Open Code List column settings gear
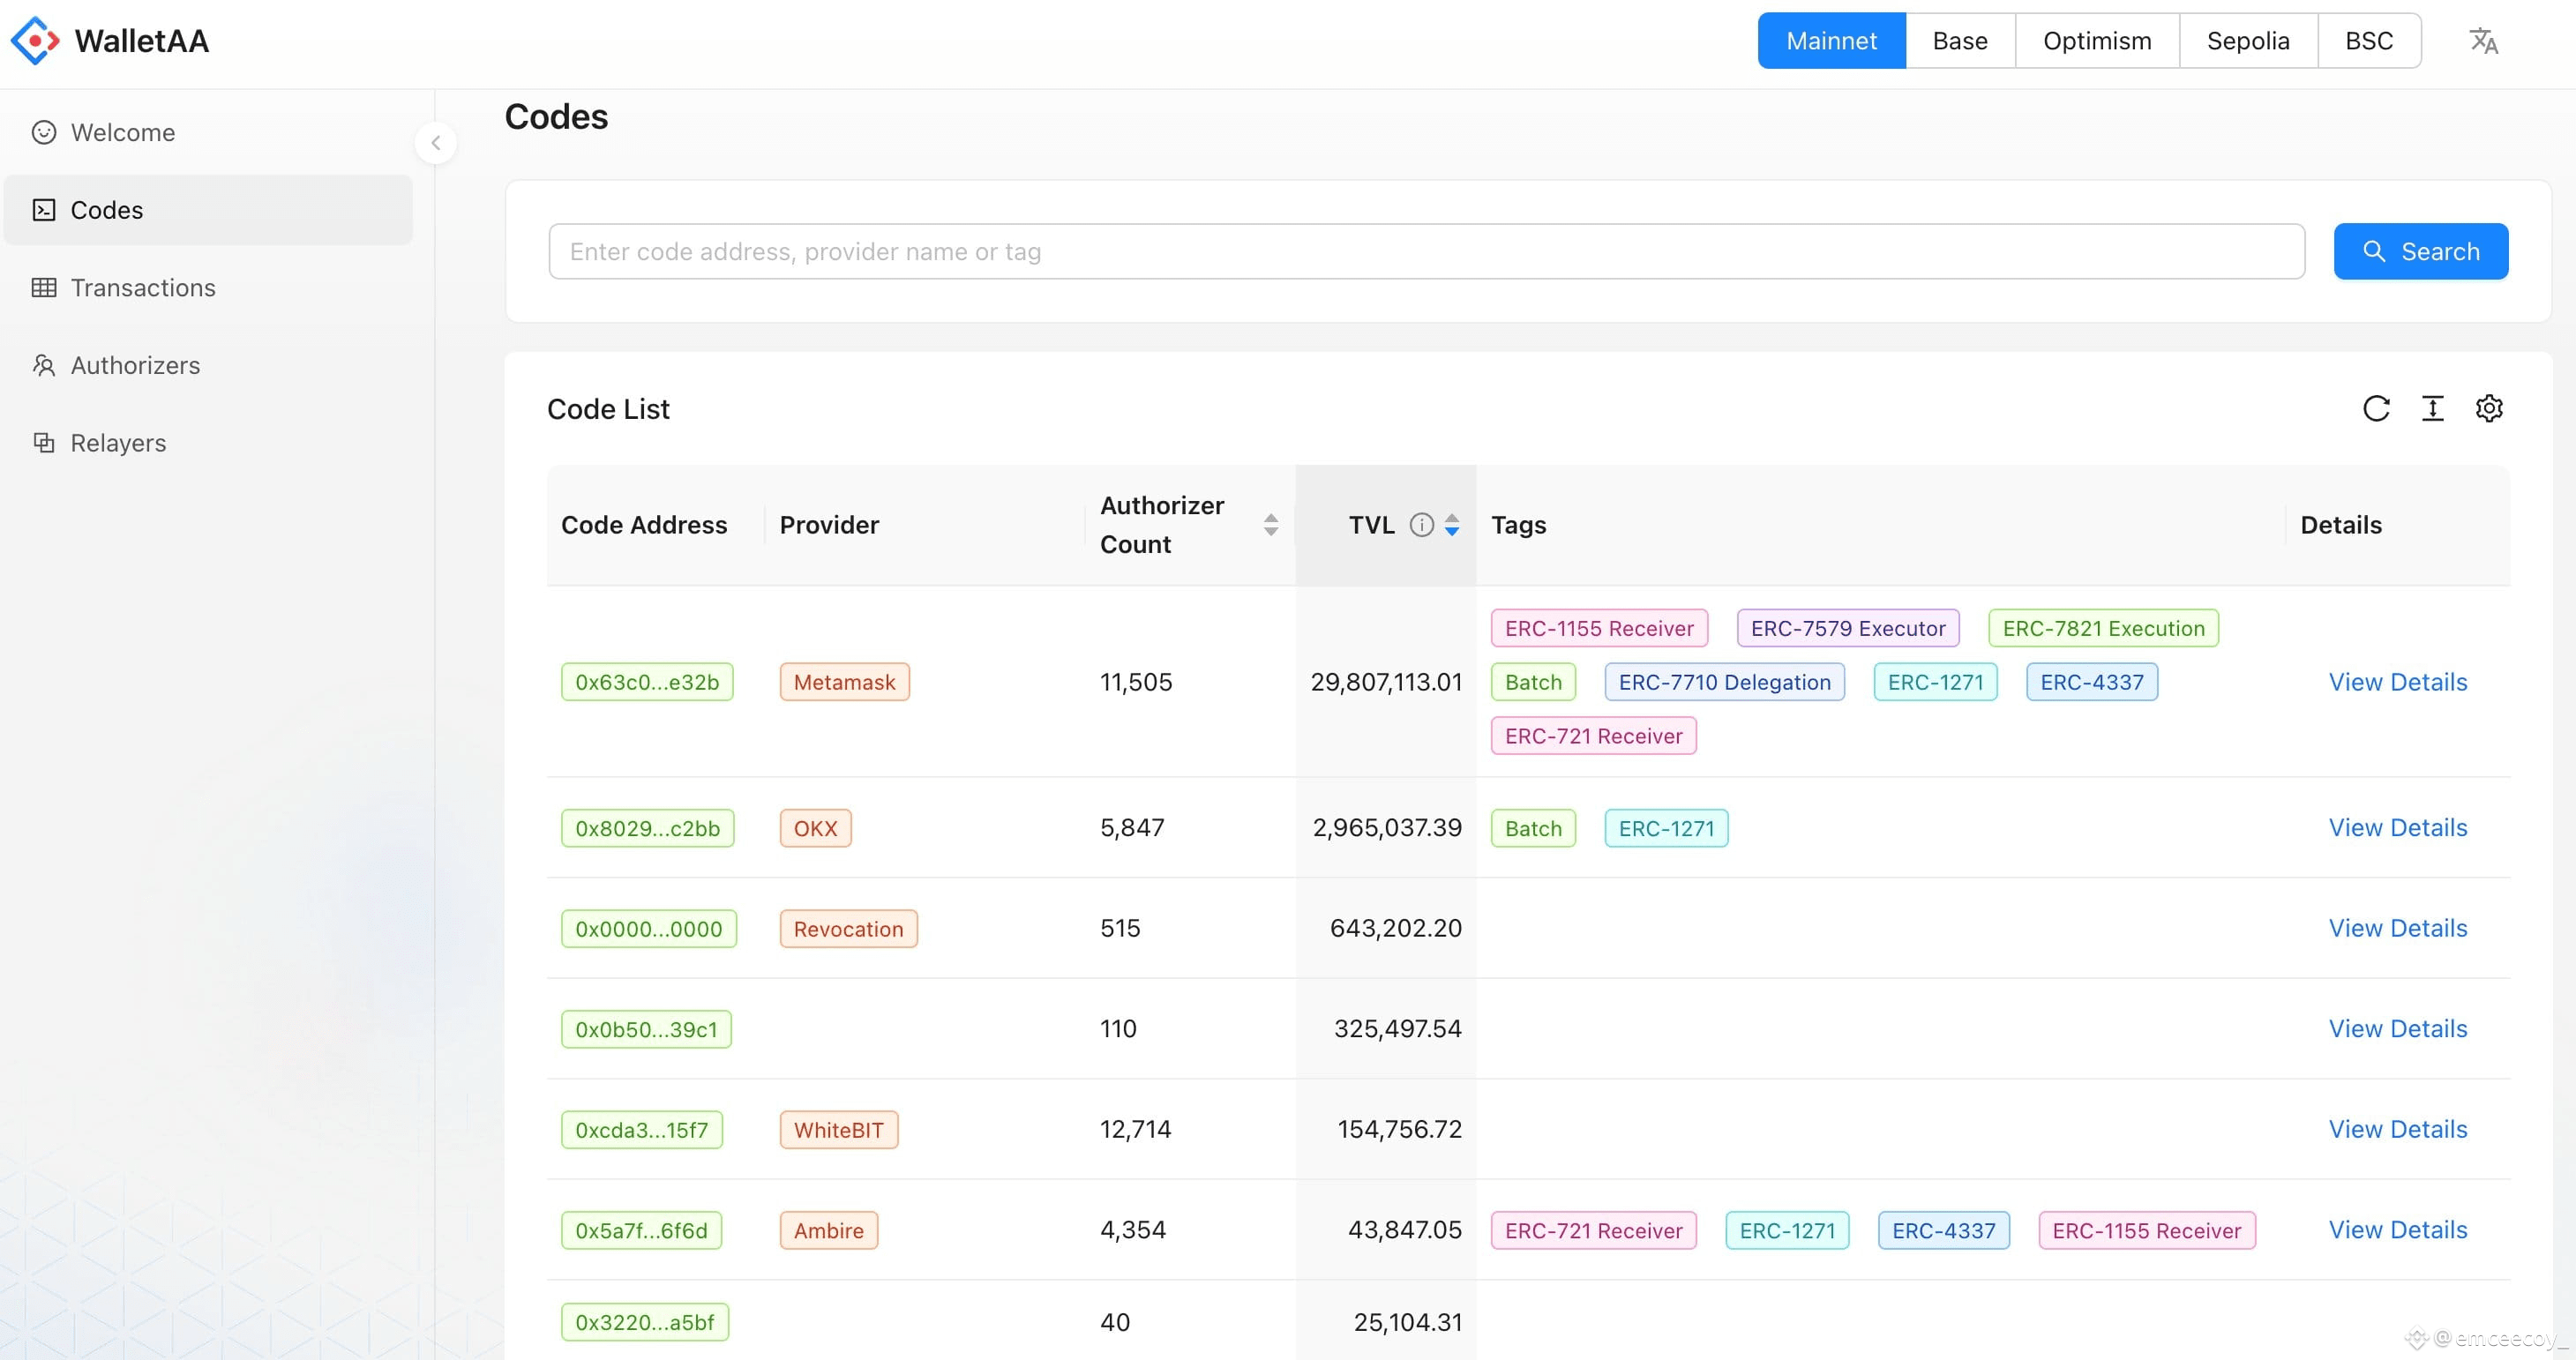Viewport: 2576px width, 1360px height. coord(2489,408)
